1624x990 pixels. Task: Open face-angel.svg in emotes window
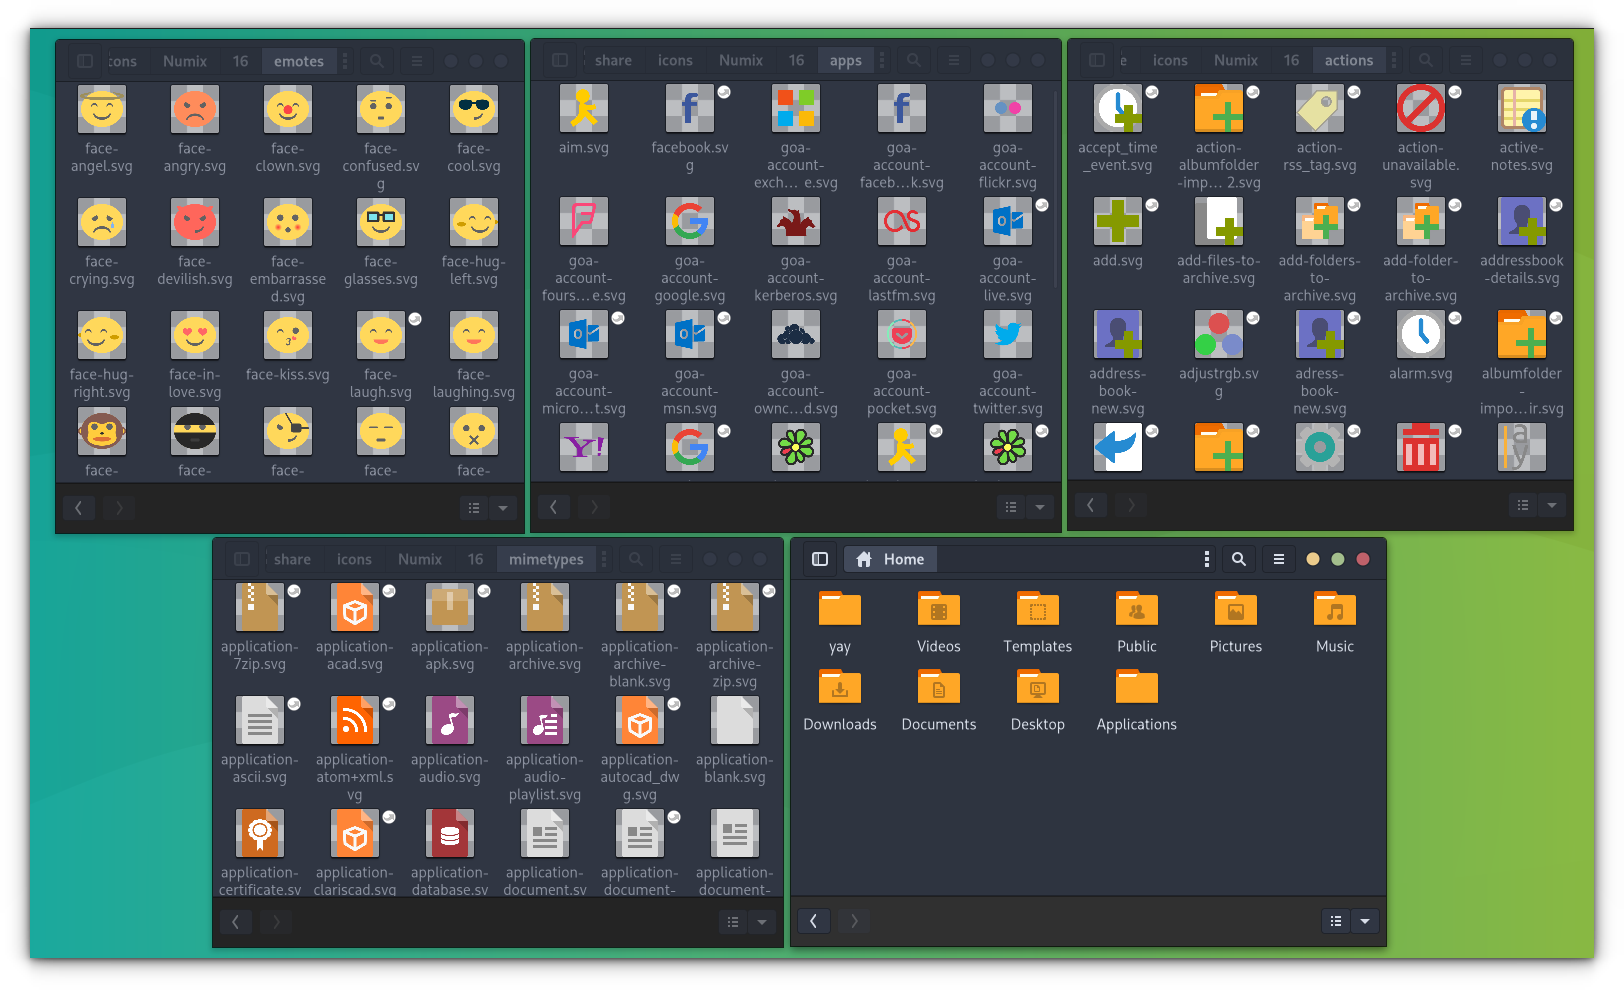(x=102, y=109)
